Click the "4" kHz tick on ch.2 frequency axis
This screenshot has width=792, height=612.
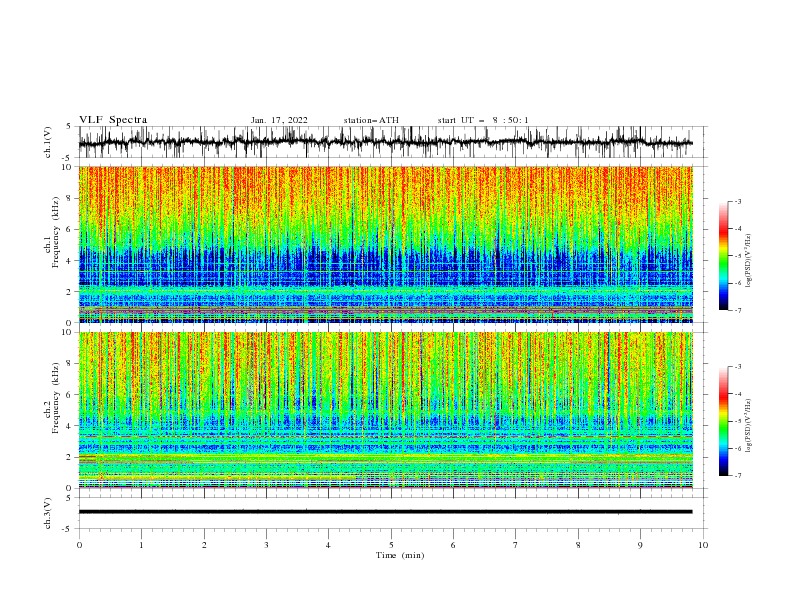click(x=70, y=426)
